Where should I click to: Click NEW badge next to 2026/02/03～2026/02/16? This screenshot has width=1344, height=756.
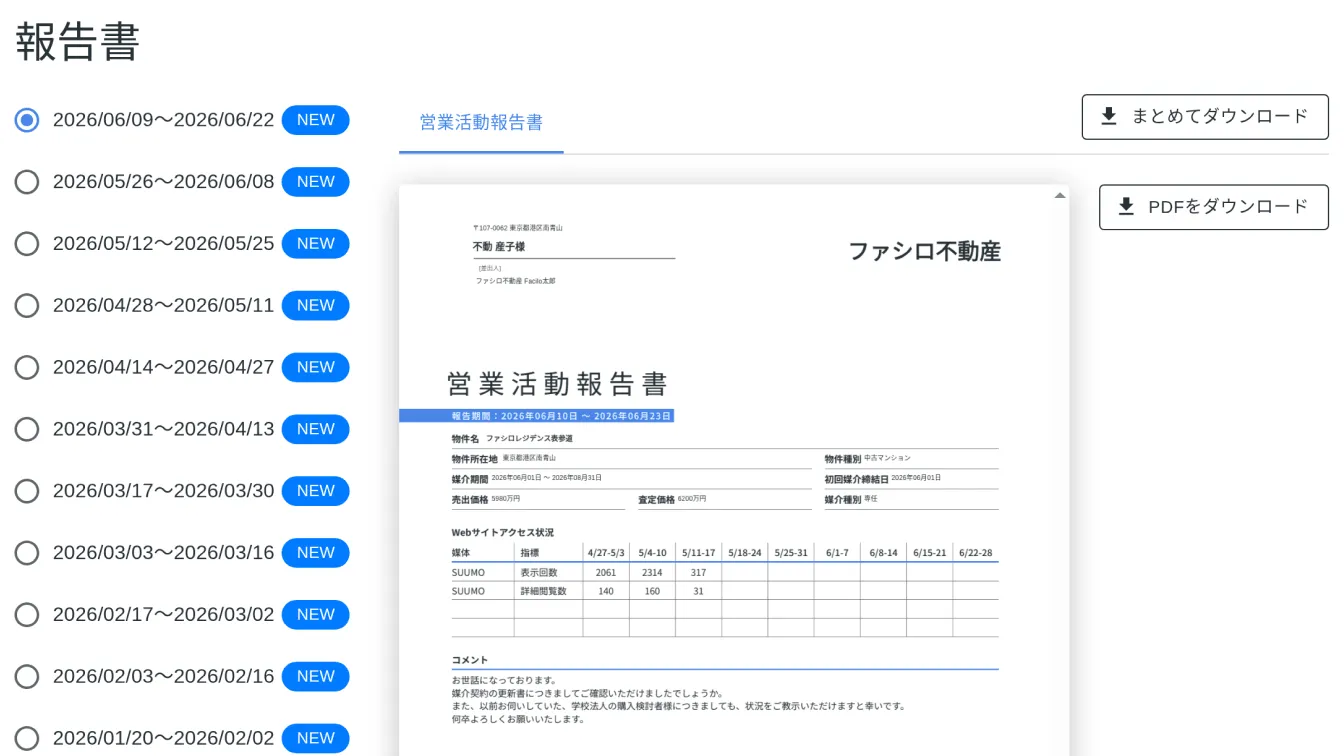(315, 676)
